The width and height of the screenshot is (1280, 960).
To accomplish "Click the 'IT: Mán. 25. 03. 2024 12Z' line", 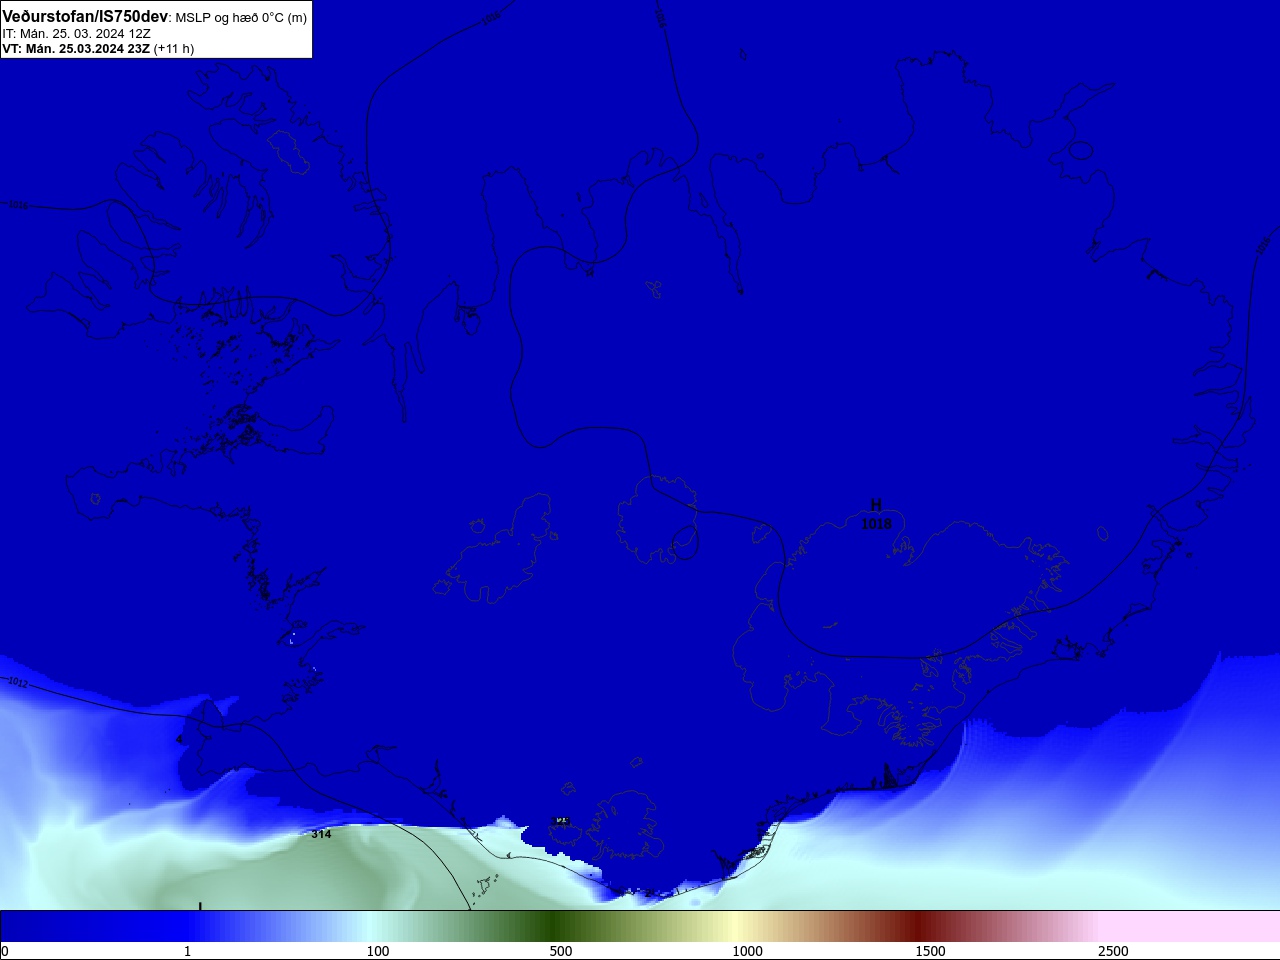I will tap(77, 33).
